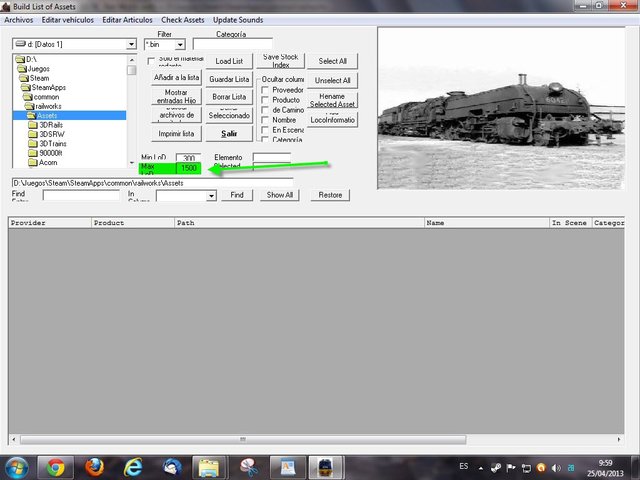
Task: Select the 3DTrains folder in tree
Action: [x=54, y=143]
